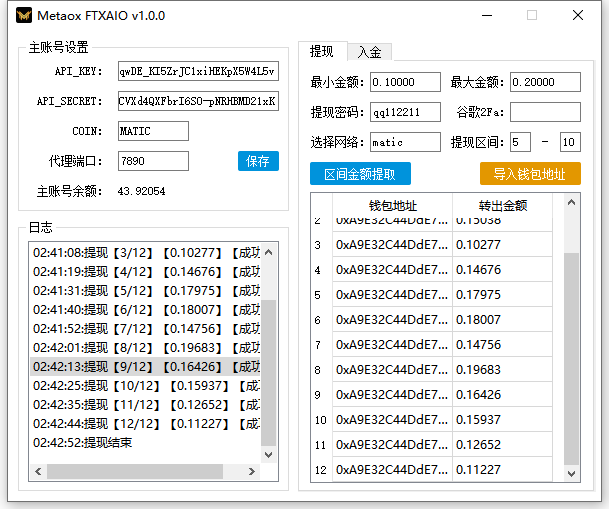Image resolution: width=609 pixels, height=509 pixels.
Task: Edit the 选择网络 field
Action: (405, 142)
